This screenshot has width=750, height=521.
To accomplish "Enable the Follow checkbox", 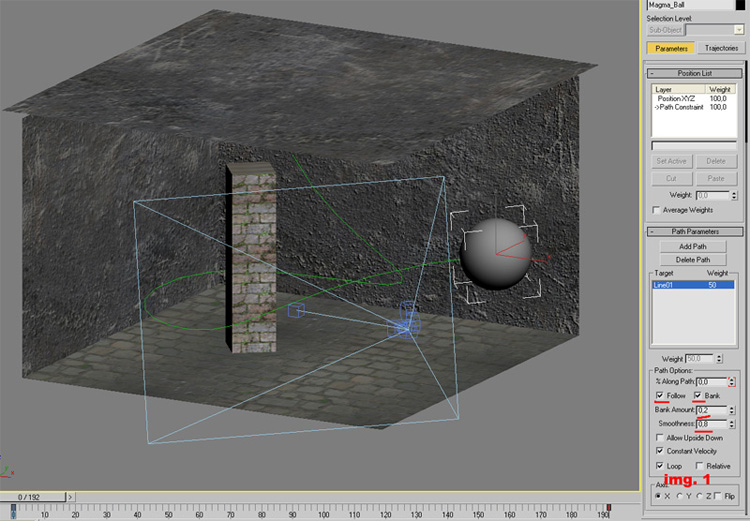I will point(659,396).
